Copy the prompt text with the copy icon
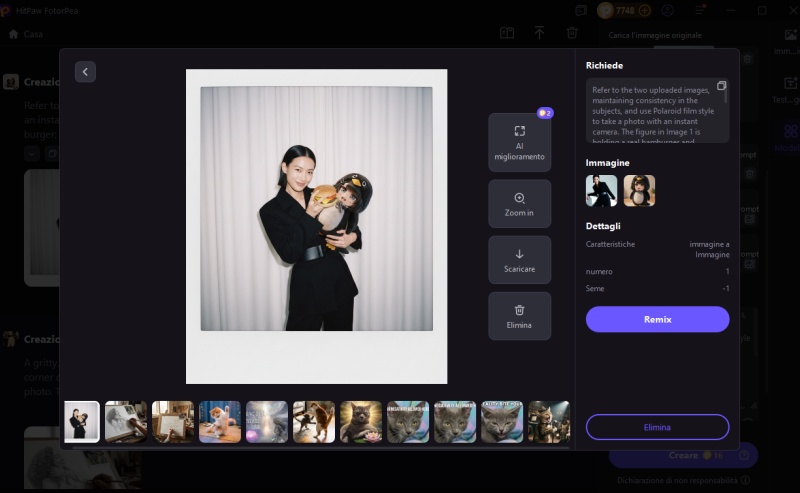Viewport: 800px width, 493px height. pyautogui.click(x=721, y=86)
